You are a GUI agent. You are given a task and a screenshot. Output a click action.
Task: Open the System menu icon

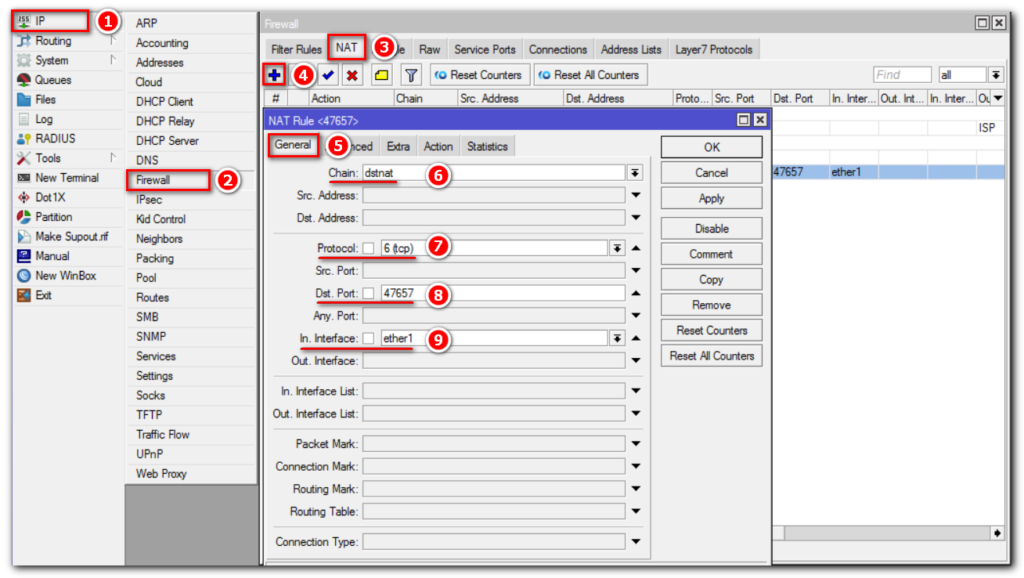24,60
